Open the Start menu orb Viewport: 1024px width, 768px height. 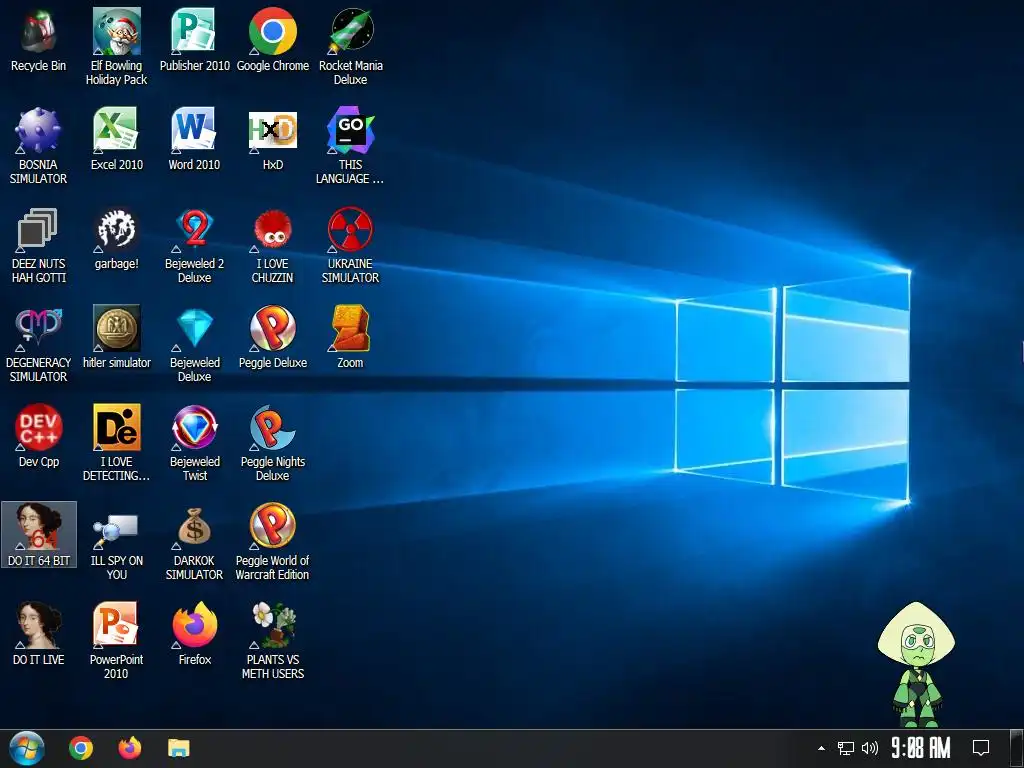(27, 748)
